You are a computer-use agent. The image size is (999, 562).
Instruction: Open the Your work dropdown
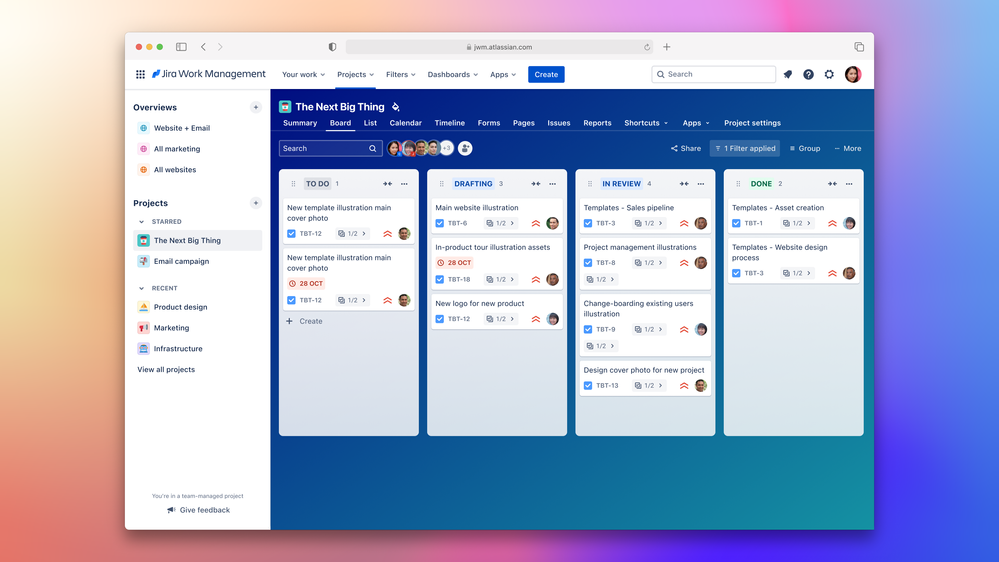(x=303, y=75)
